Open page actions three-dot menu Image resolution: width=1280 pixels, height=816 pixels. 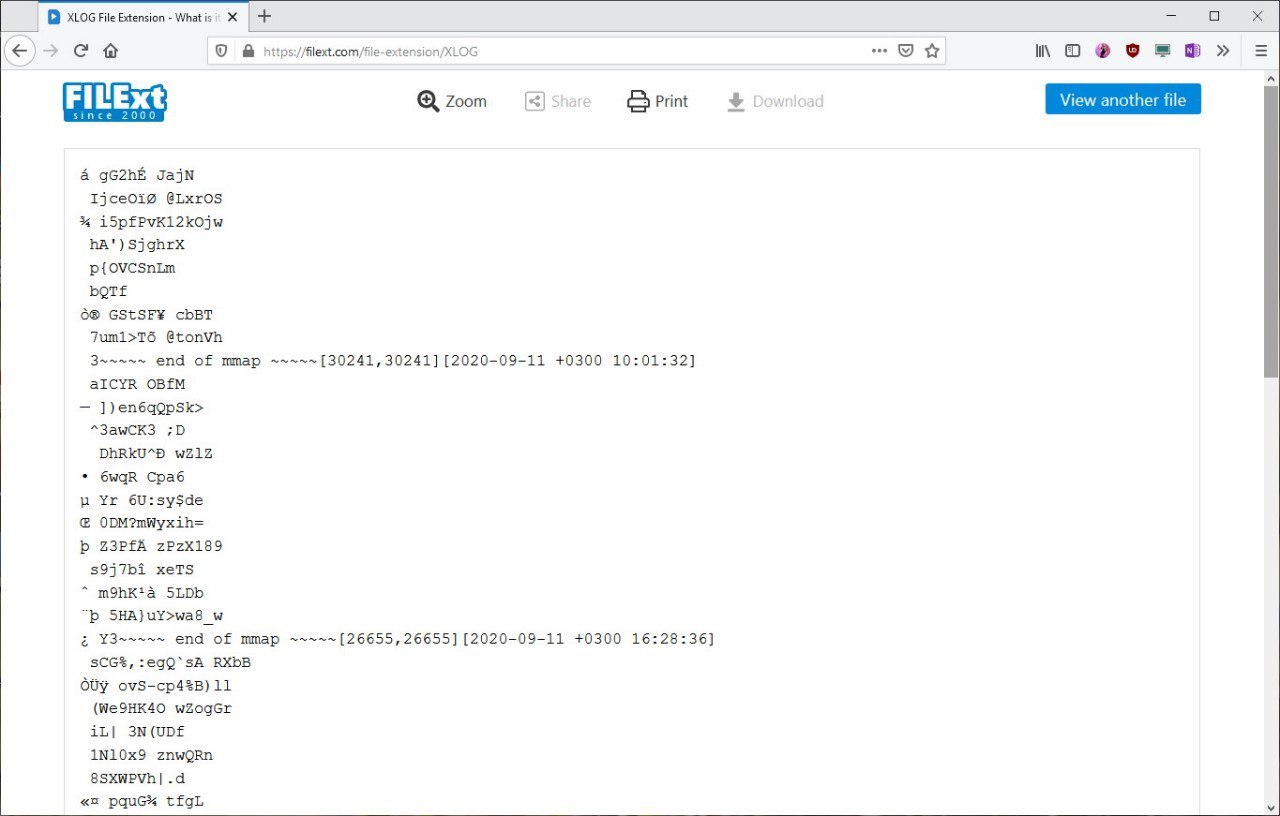(x=879, y=51)
